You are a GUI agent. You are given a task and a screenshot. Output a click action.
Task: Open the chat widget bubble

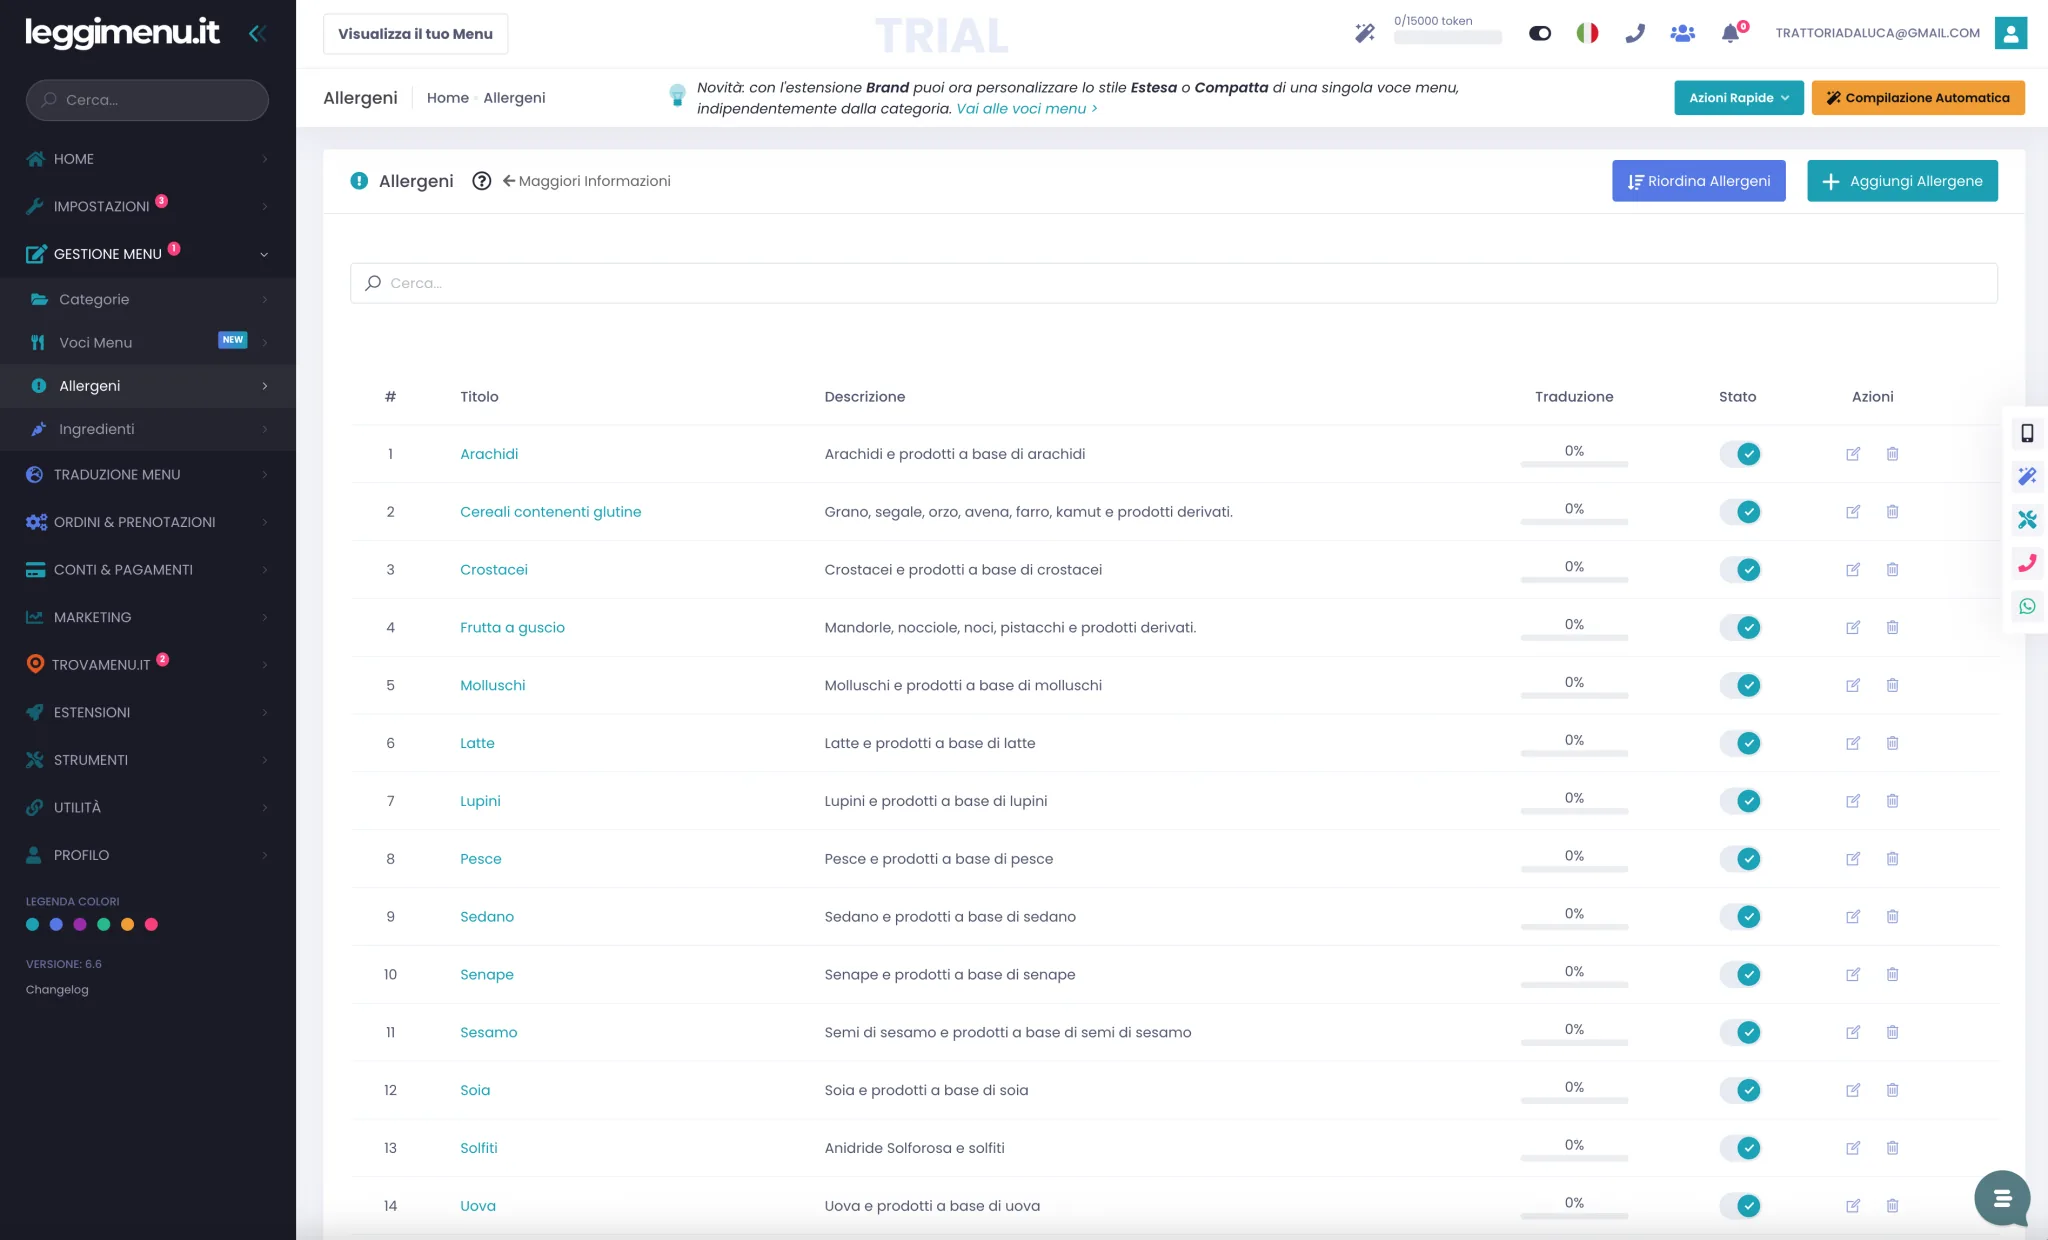[x=2002, y=1198]
